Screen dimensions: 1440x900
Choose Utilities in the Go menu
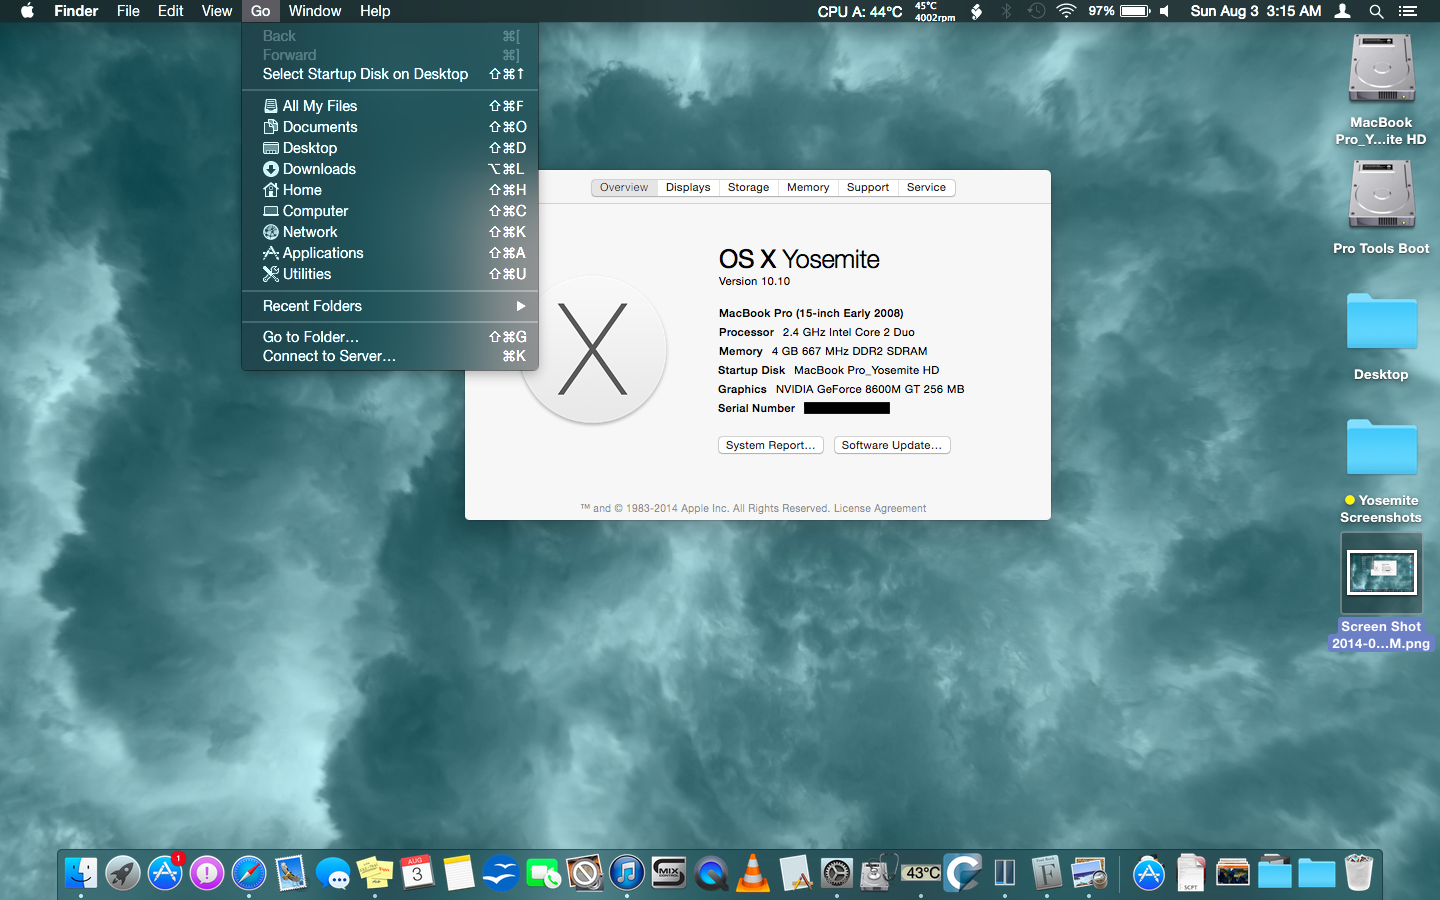[x=390, y=274]
